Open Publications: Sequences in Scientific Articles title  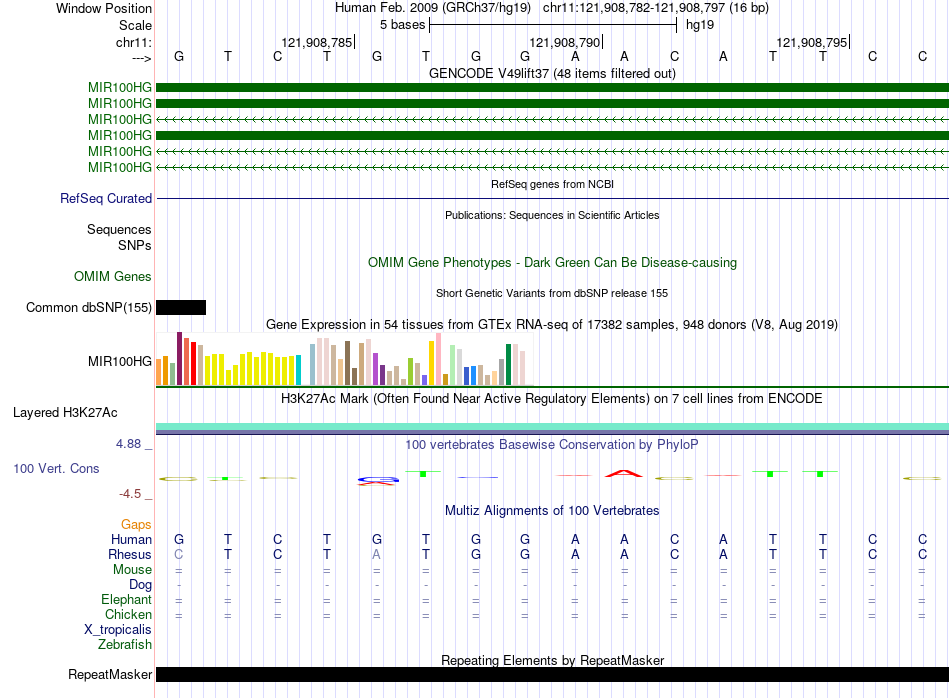tap(552, 215)
